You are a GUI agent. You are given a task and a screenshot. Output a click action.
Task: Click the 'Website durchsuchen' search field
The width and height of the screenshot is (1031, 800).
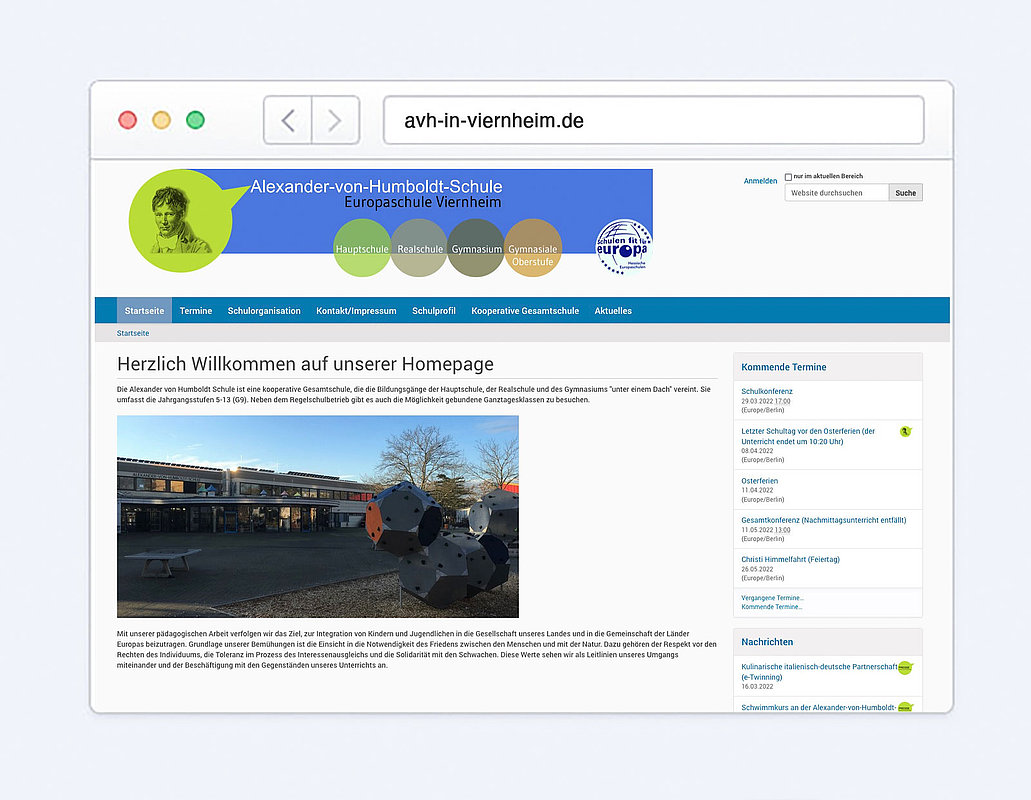pyautogui.click(x=836, y=193)
